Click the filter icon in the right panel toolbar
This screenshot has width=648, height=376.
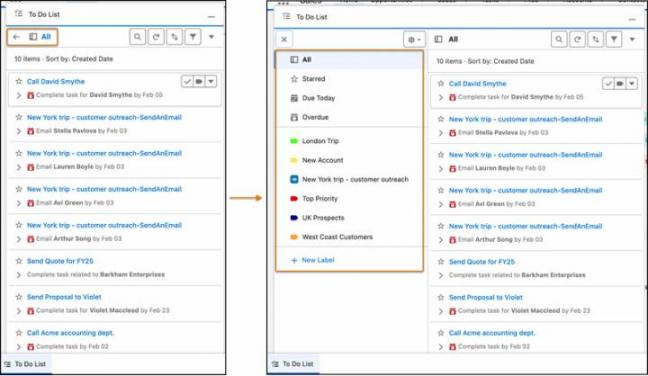coord(614,39)
